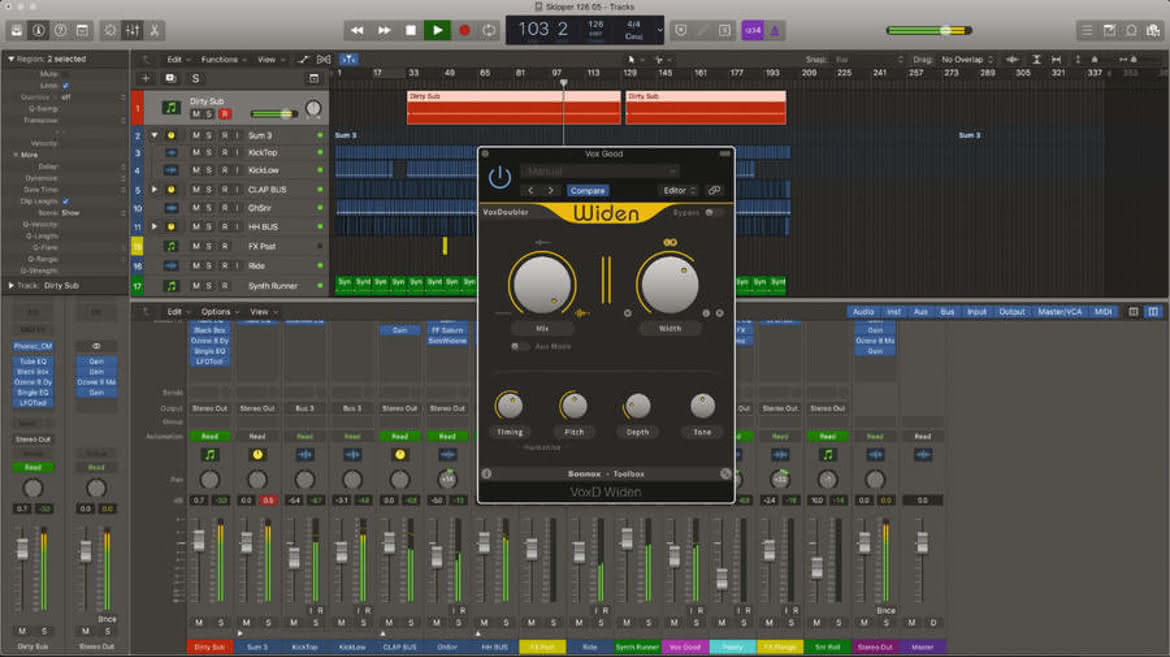The image size is (1170, 657).
Task: Add a new track with plus icon
Action: (146, 78)
